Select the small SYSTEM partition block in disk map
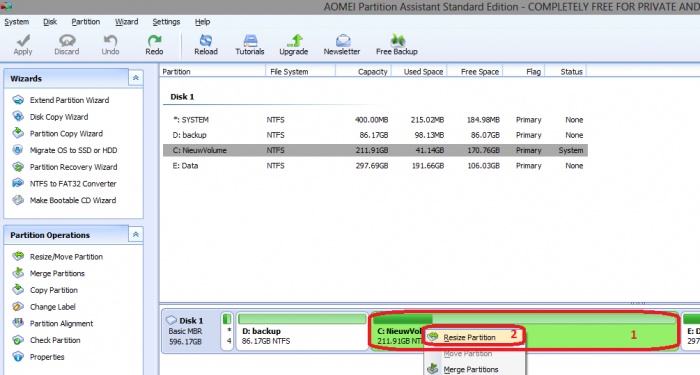The image size is (700, 375). click(227, 331)
